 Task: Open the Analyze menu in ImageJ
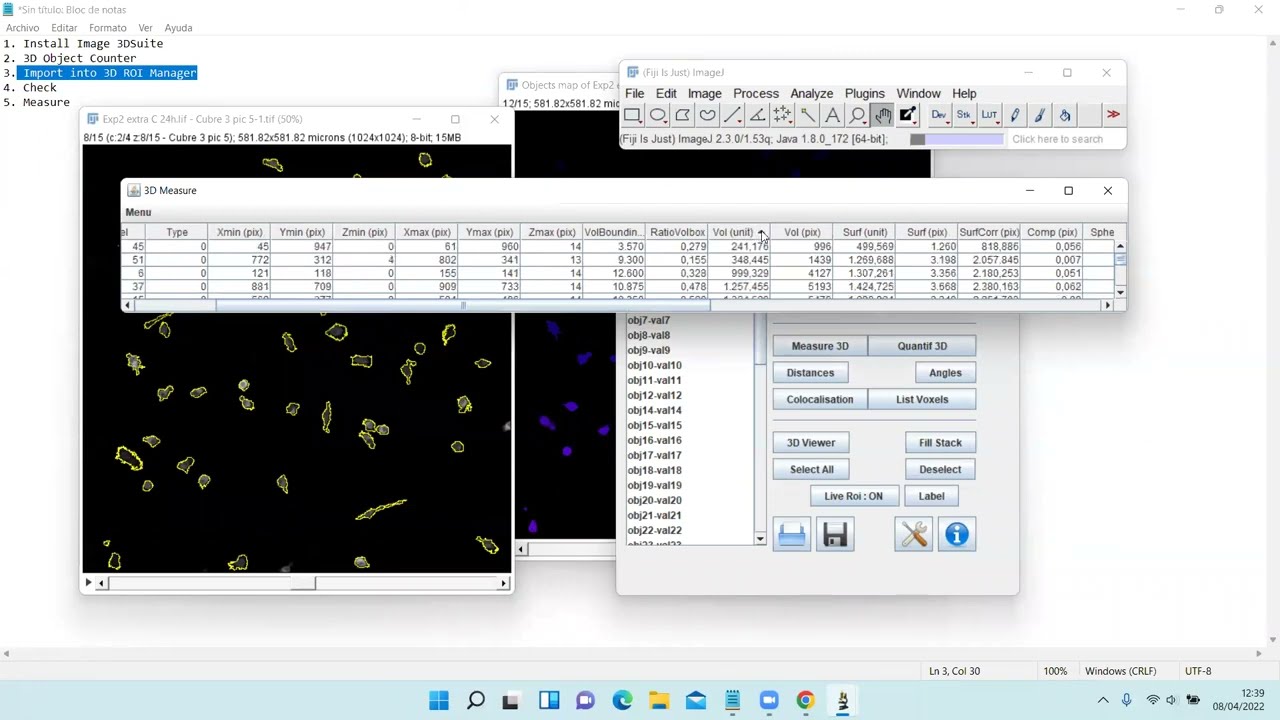click(811, 93)
